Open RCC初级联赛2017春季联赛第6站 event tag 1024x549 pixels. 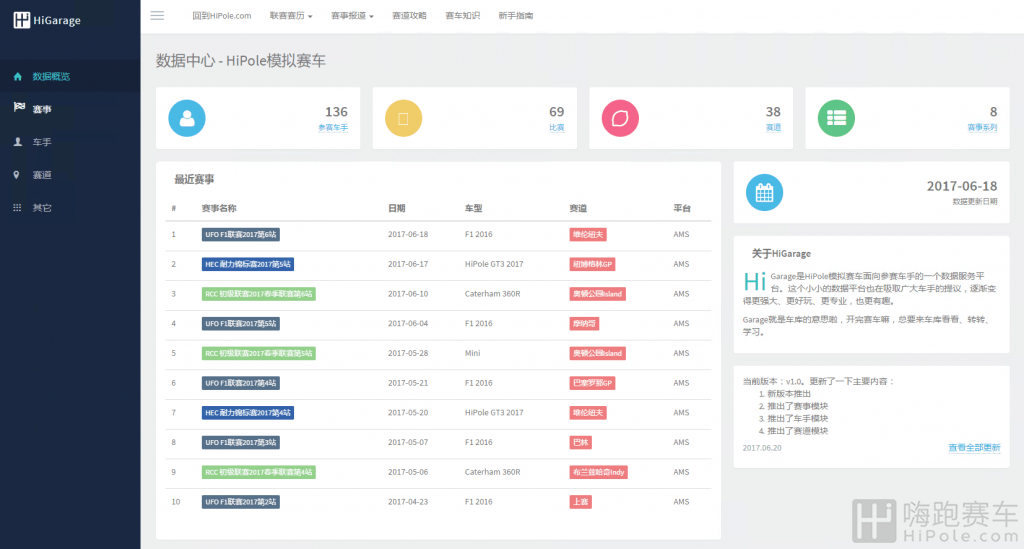coord(259,294)
